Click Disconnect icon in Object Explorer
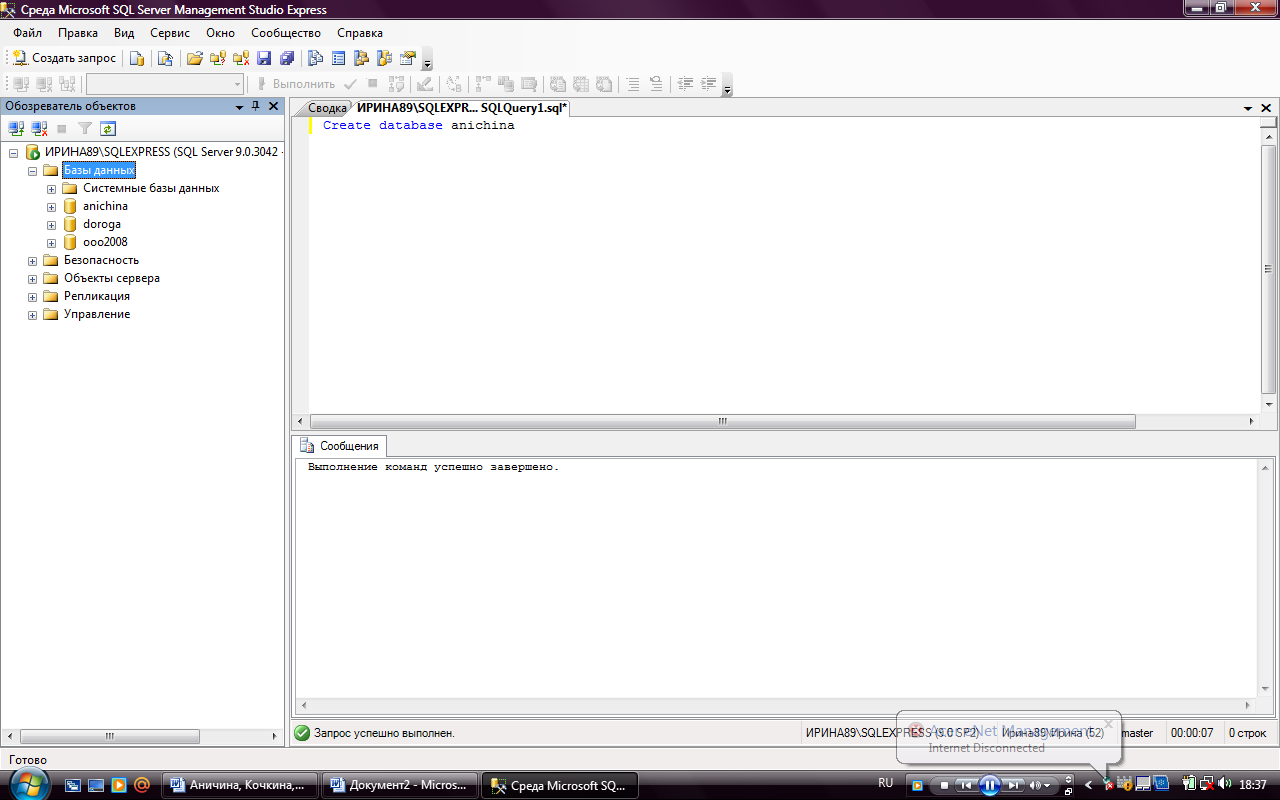This screenshot has height=800, width=1280. [39, 128]
